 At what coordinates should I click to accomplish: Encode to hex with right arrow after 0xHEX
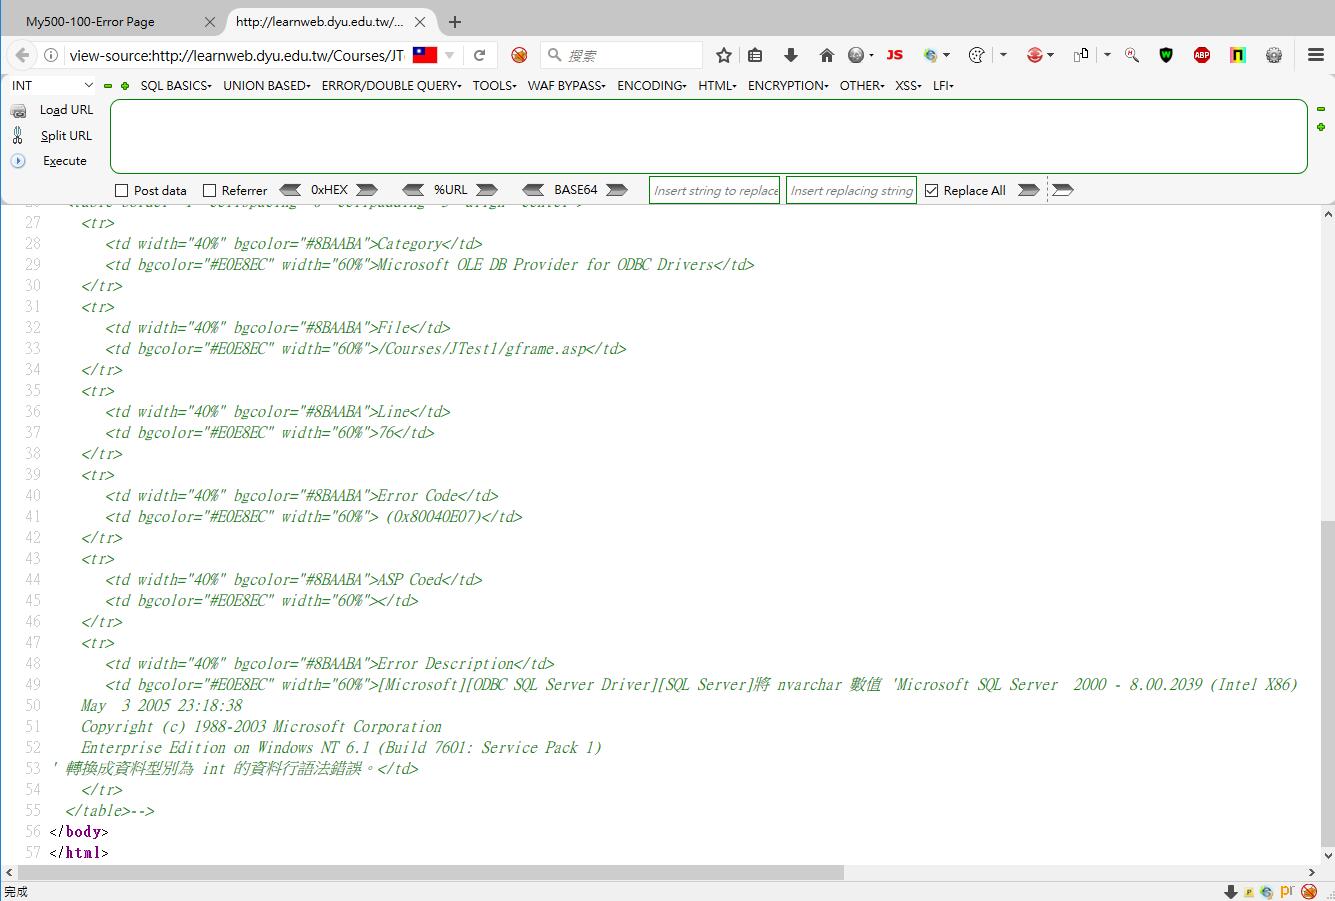367,190
